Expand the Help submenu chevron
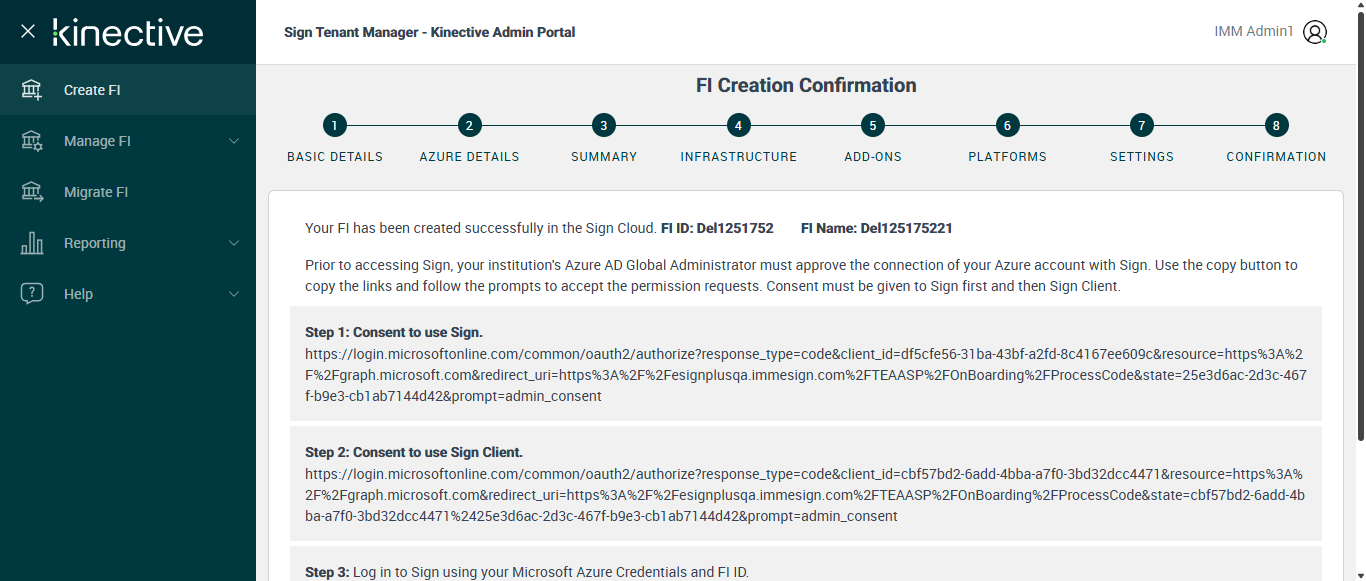The height and width of the screenshot is (581, 1366). 234,294
